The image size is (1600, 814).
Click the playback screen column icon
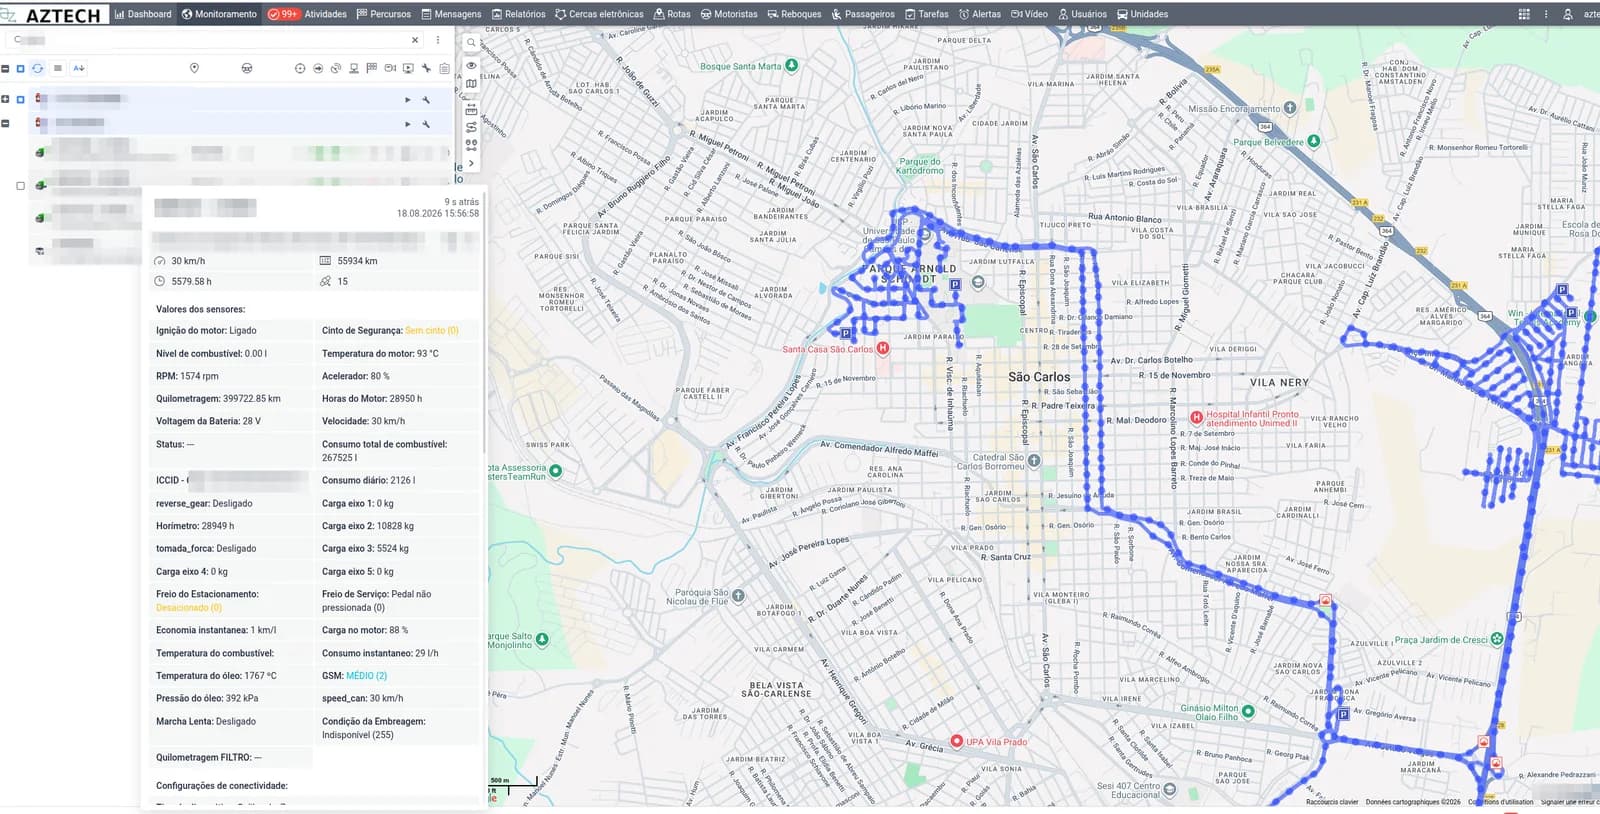tap(408, 68)
